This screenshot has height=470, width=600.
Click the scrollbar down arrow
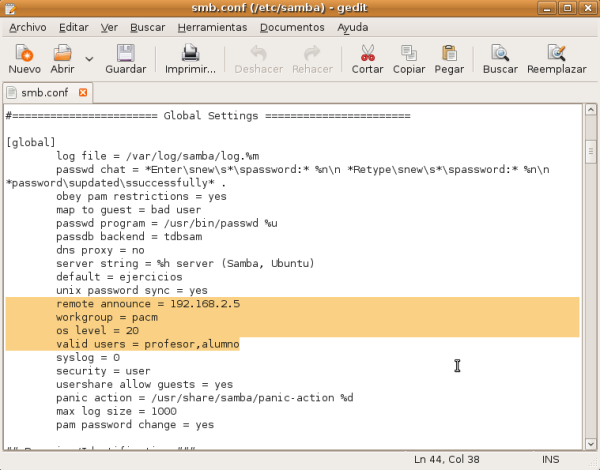tap(591, 442)
